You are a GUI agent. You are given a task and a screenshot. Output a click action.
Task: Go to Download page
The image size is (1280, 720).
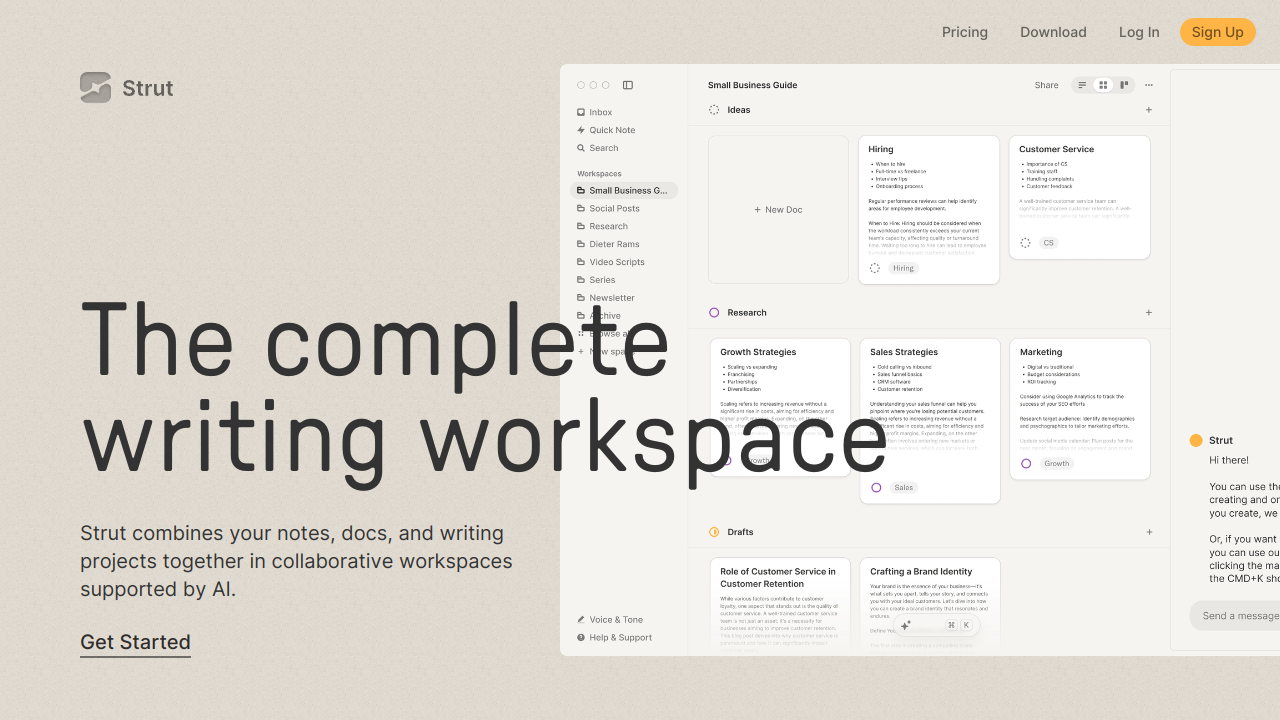(1053, 32)
